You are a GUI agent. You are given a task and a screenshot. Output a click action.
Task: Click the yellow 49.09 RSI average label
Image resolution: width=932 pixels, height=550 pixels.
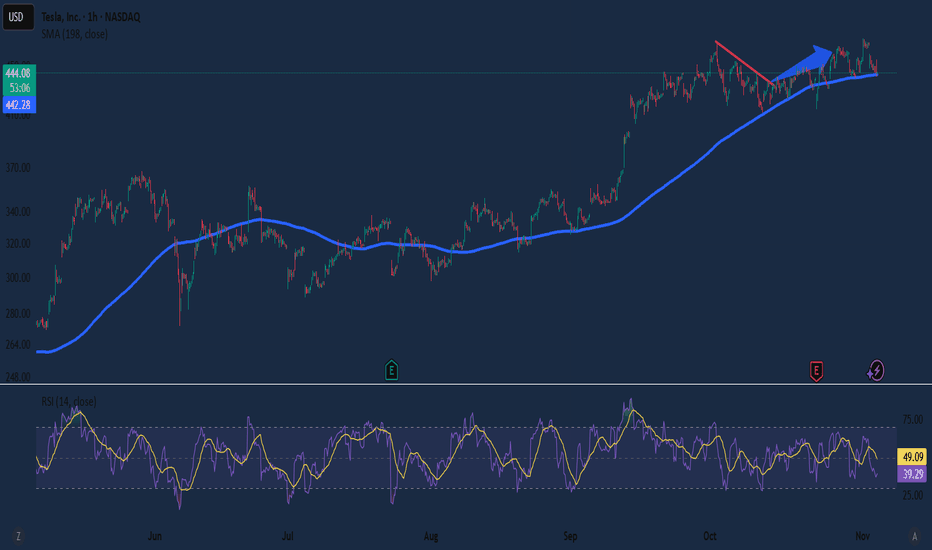click(x=912, y=453)
